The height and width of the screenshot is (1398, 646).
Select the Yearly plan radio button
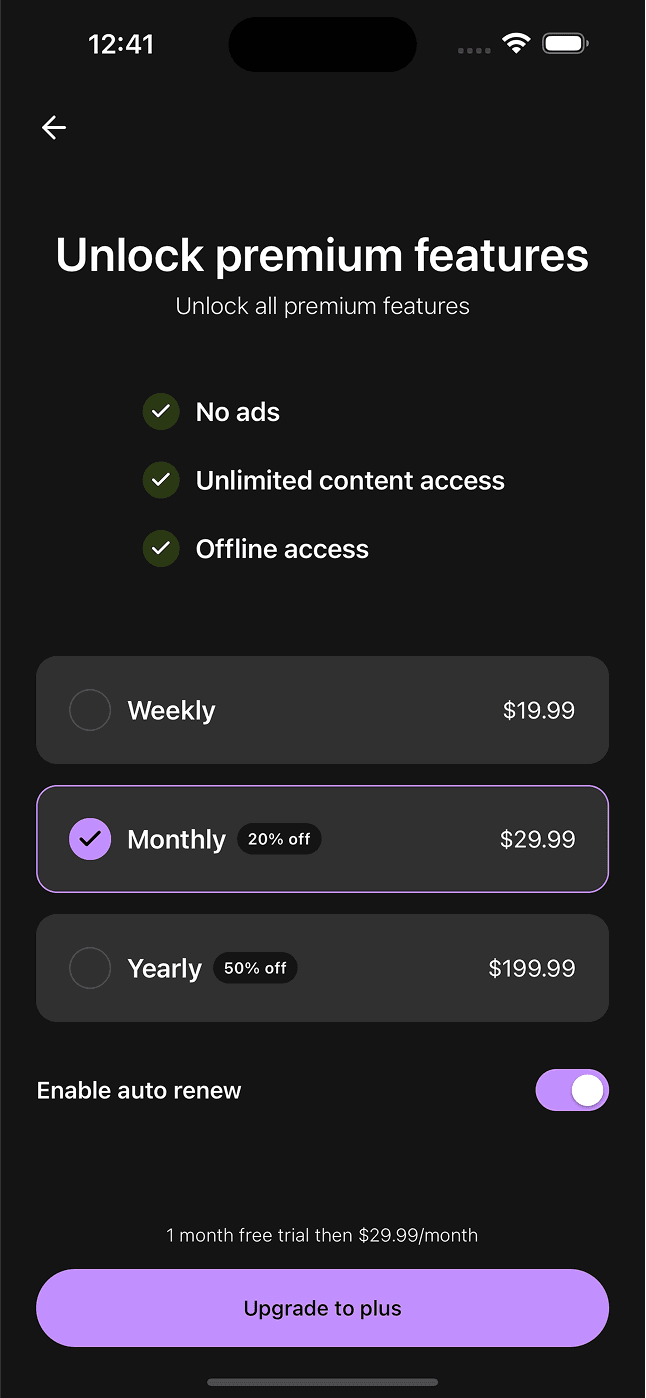(90, 968)
